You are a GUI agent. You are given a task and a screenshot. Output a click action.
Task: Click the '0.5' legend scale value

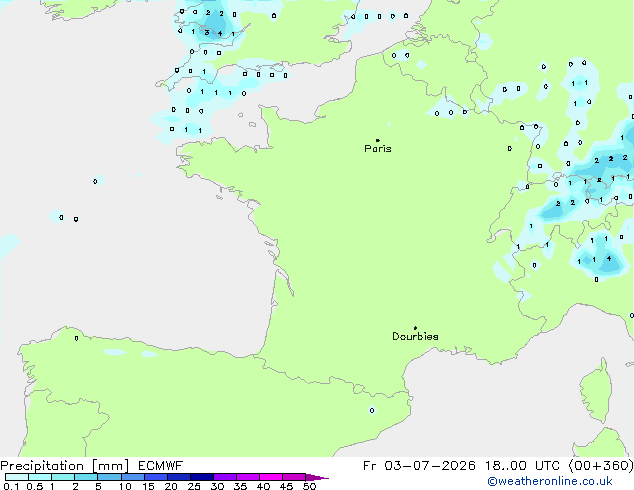35,486
